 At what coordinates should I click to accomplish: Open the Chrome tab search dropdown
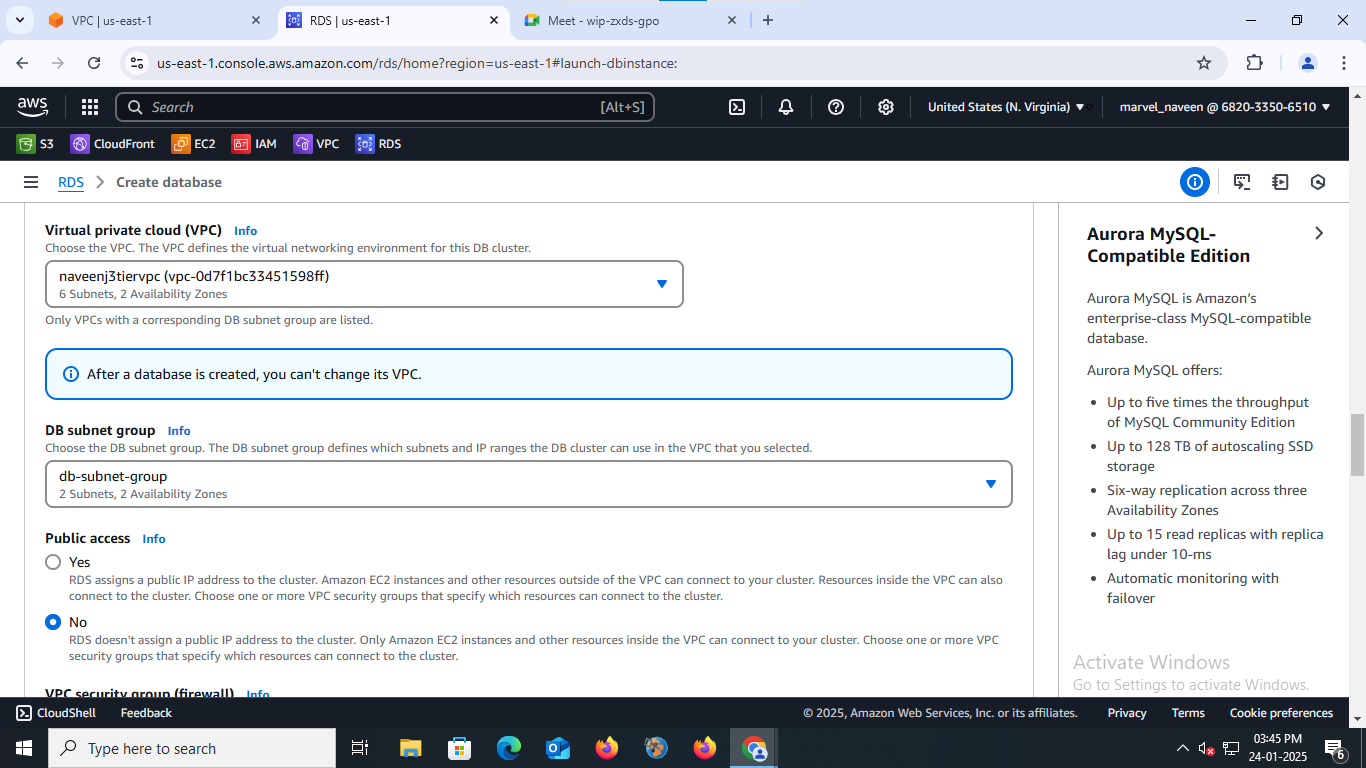(19, 20)
